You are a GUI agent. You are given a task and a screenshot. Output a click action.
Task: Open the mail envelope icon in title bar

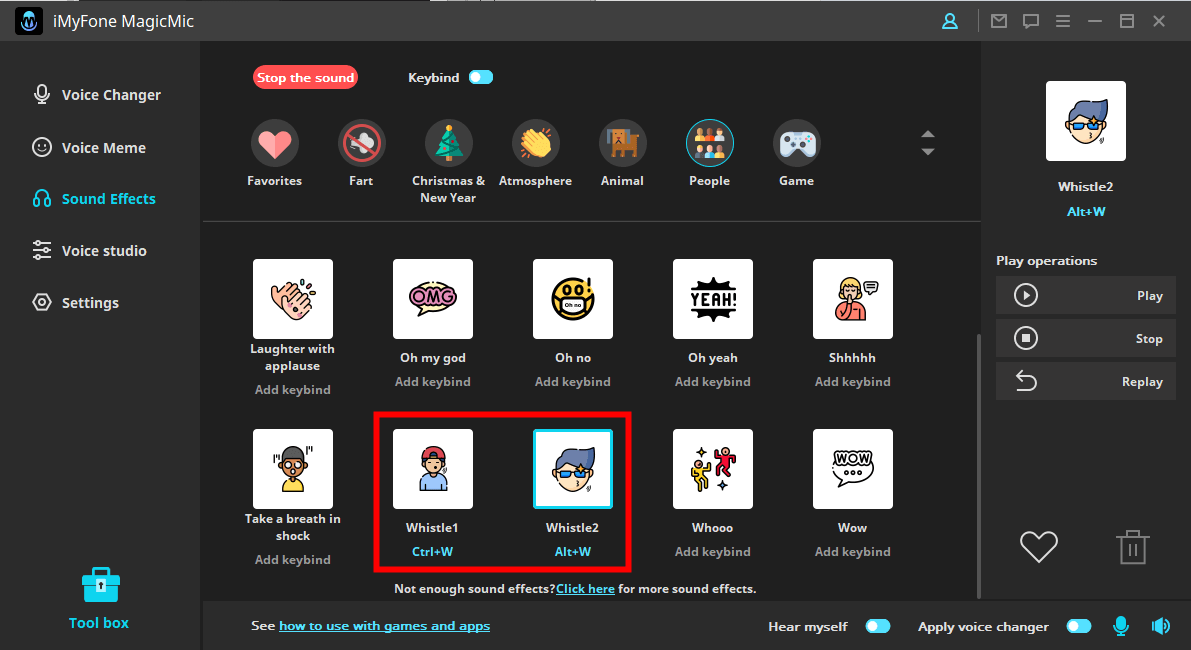999,21
